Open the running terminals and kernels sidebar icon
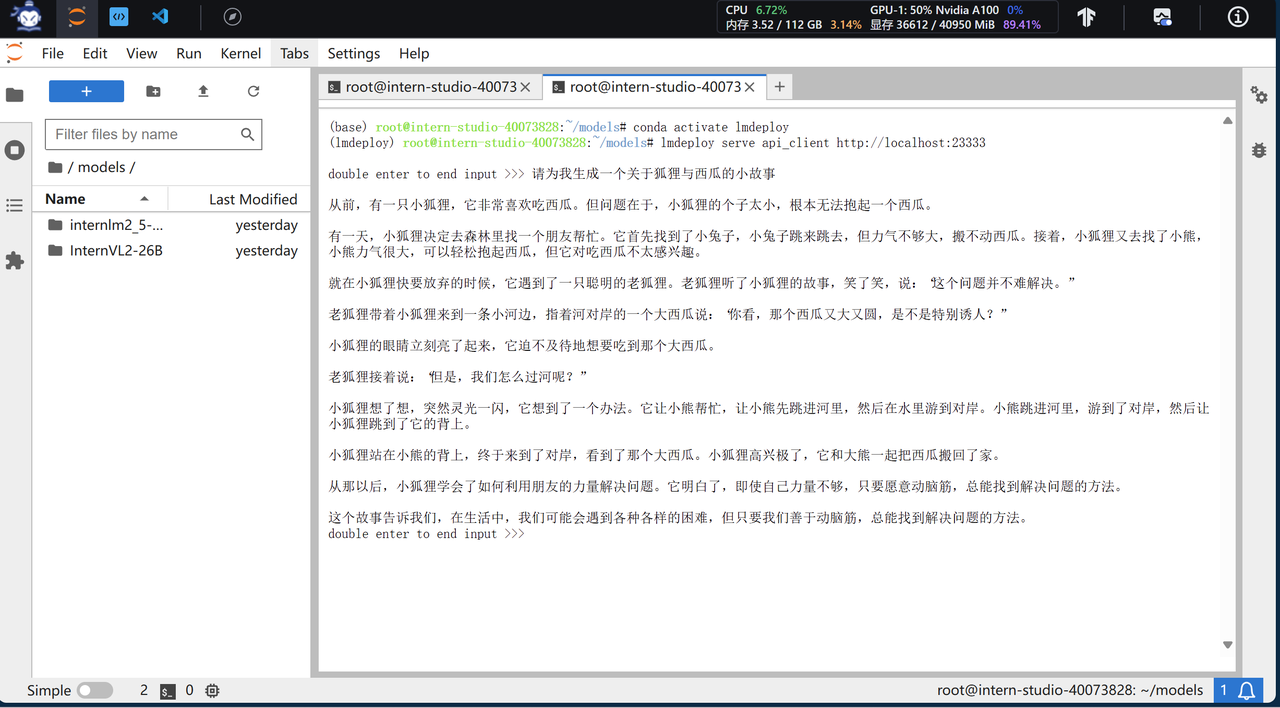Screen dimensions: 1280x708 15,150
